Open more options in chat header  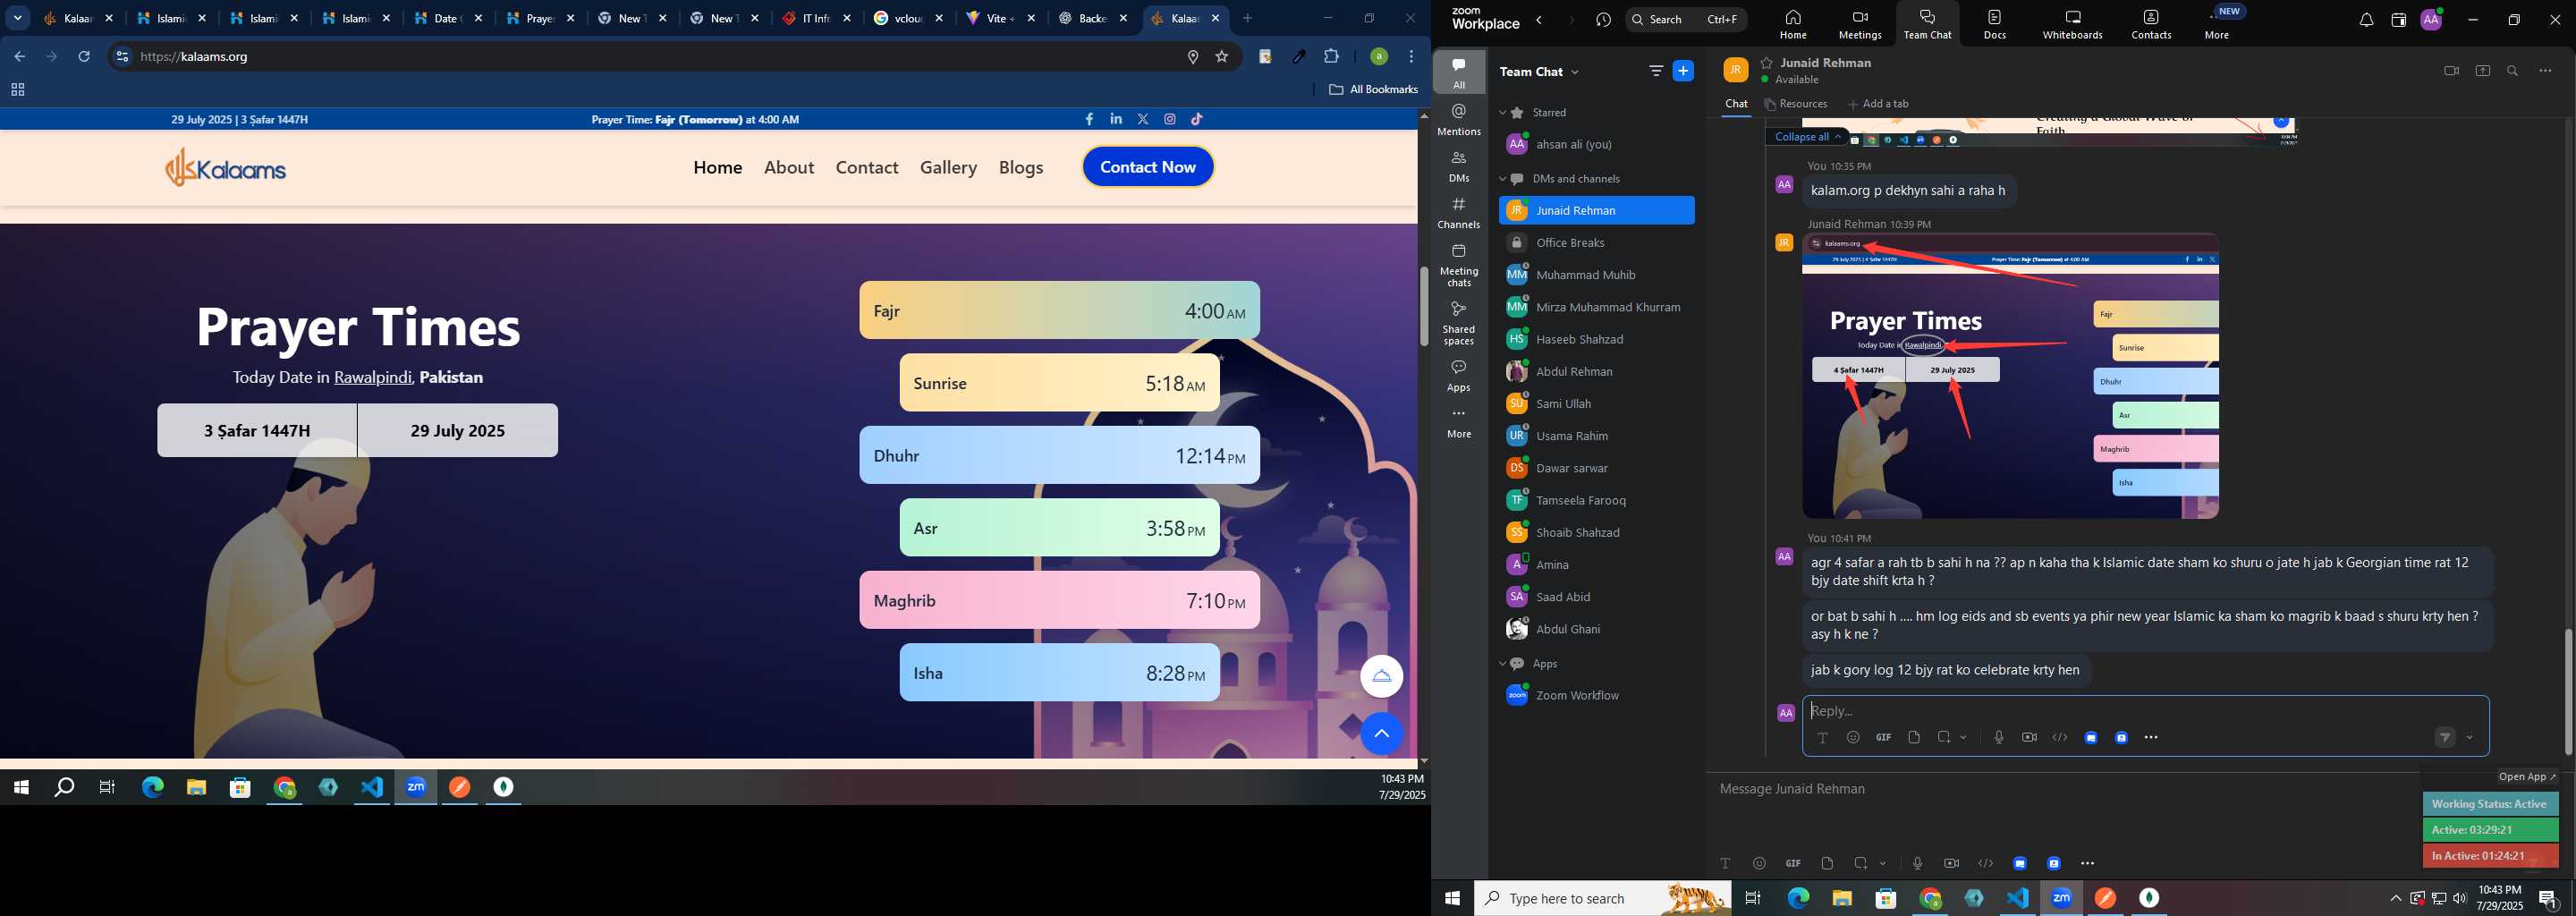(x=2546, y=71)
